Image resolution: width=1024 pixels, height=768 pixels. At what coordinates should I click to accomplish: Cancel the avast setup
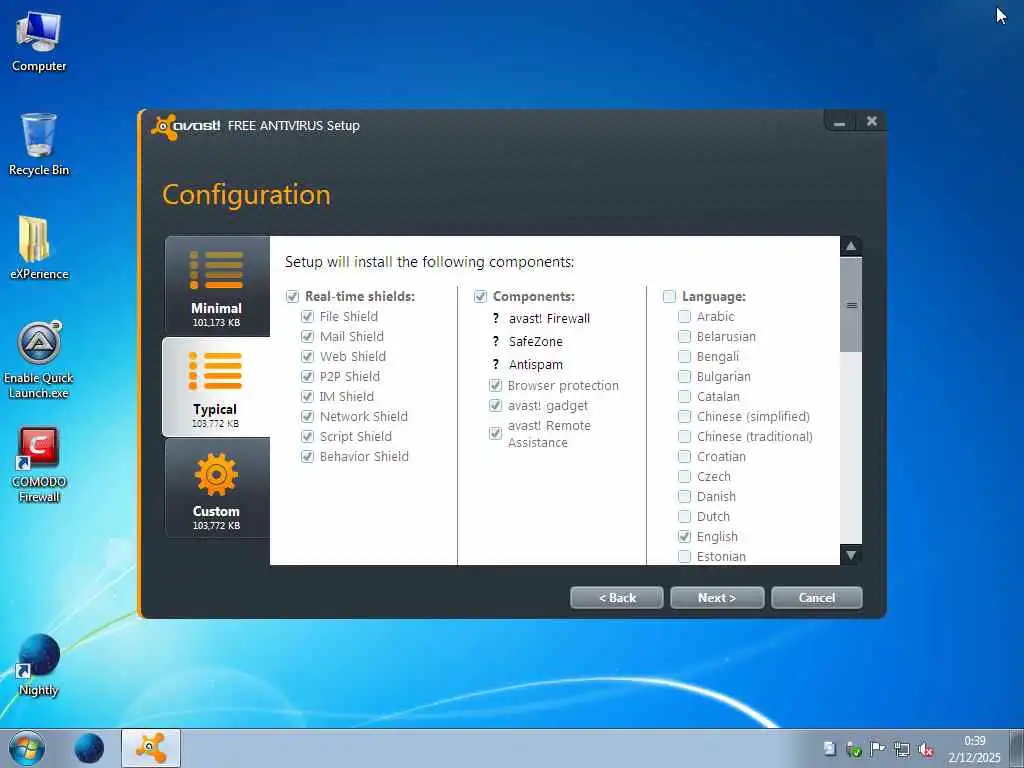click(817, 598)
